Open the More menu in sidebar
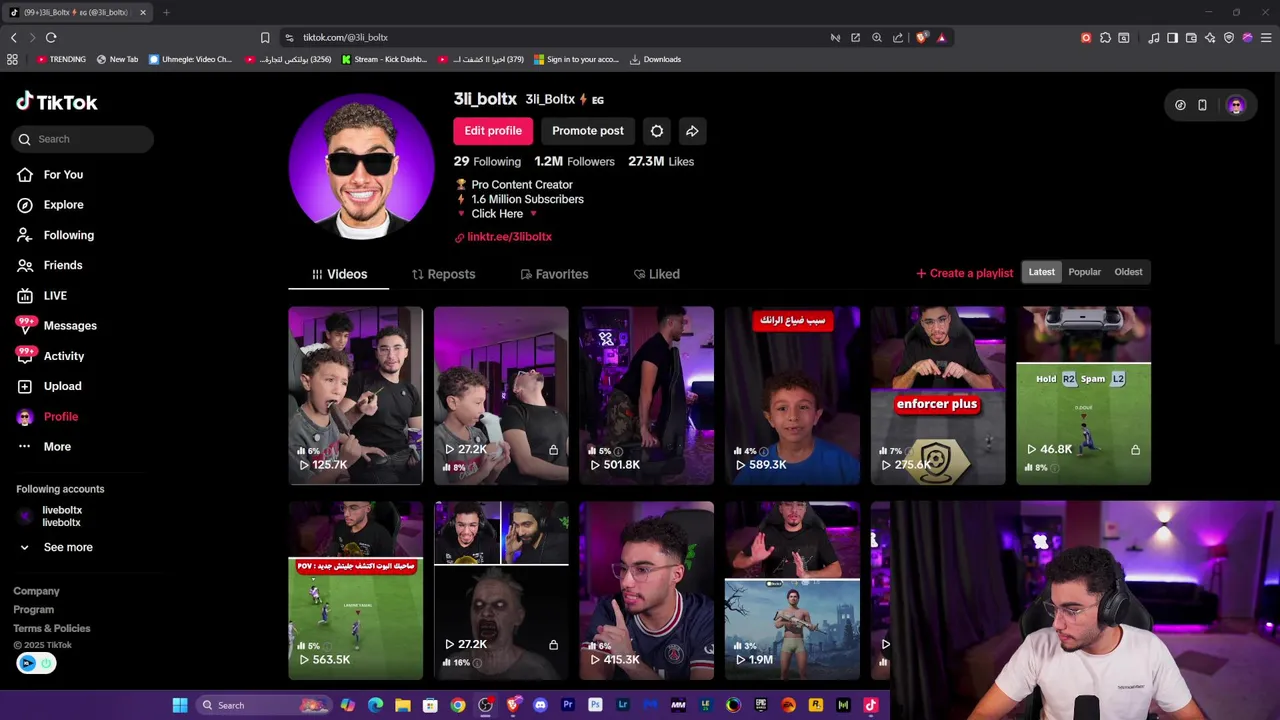 tap(44, 447)
